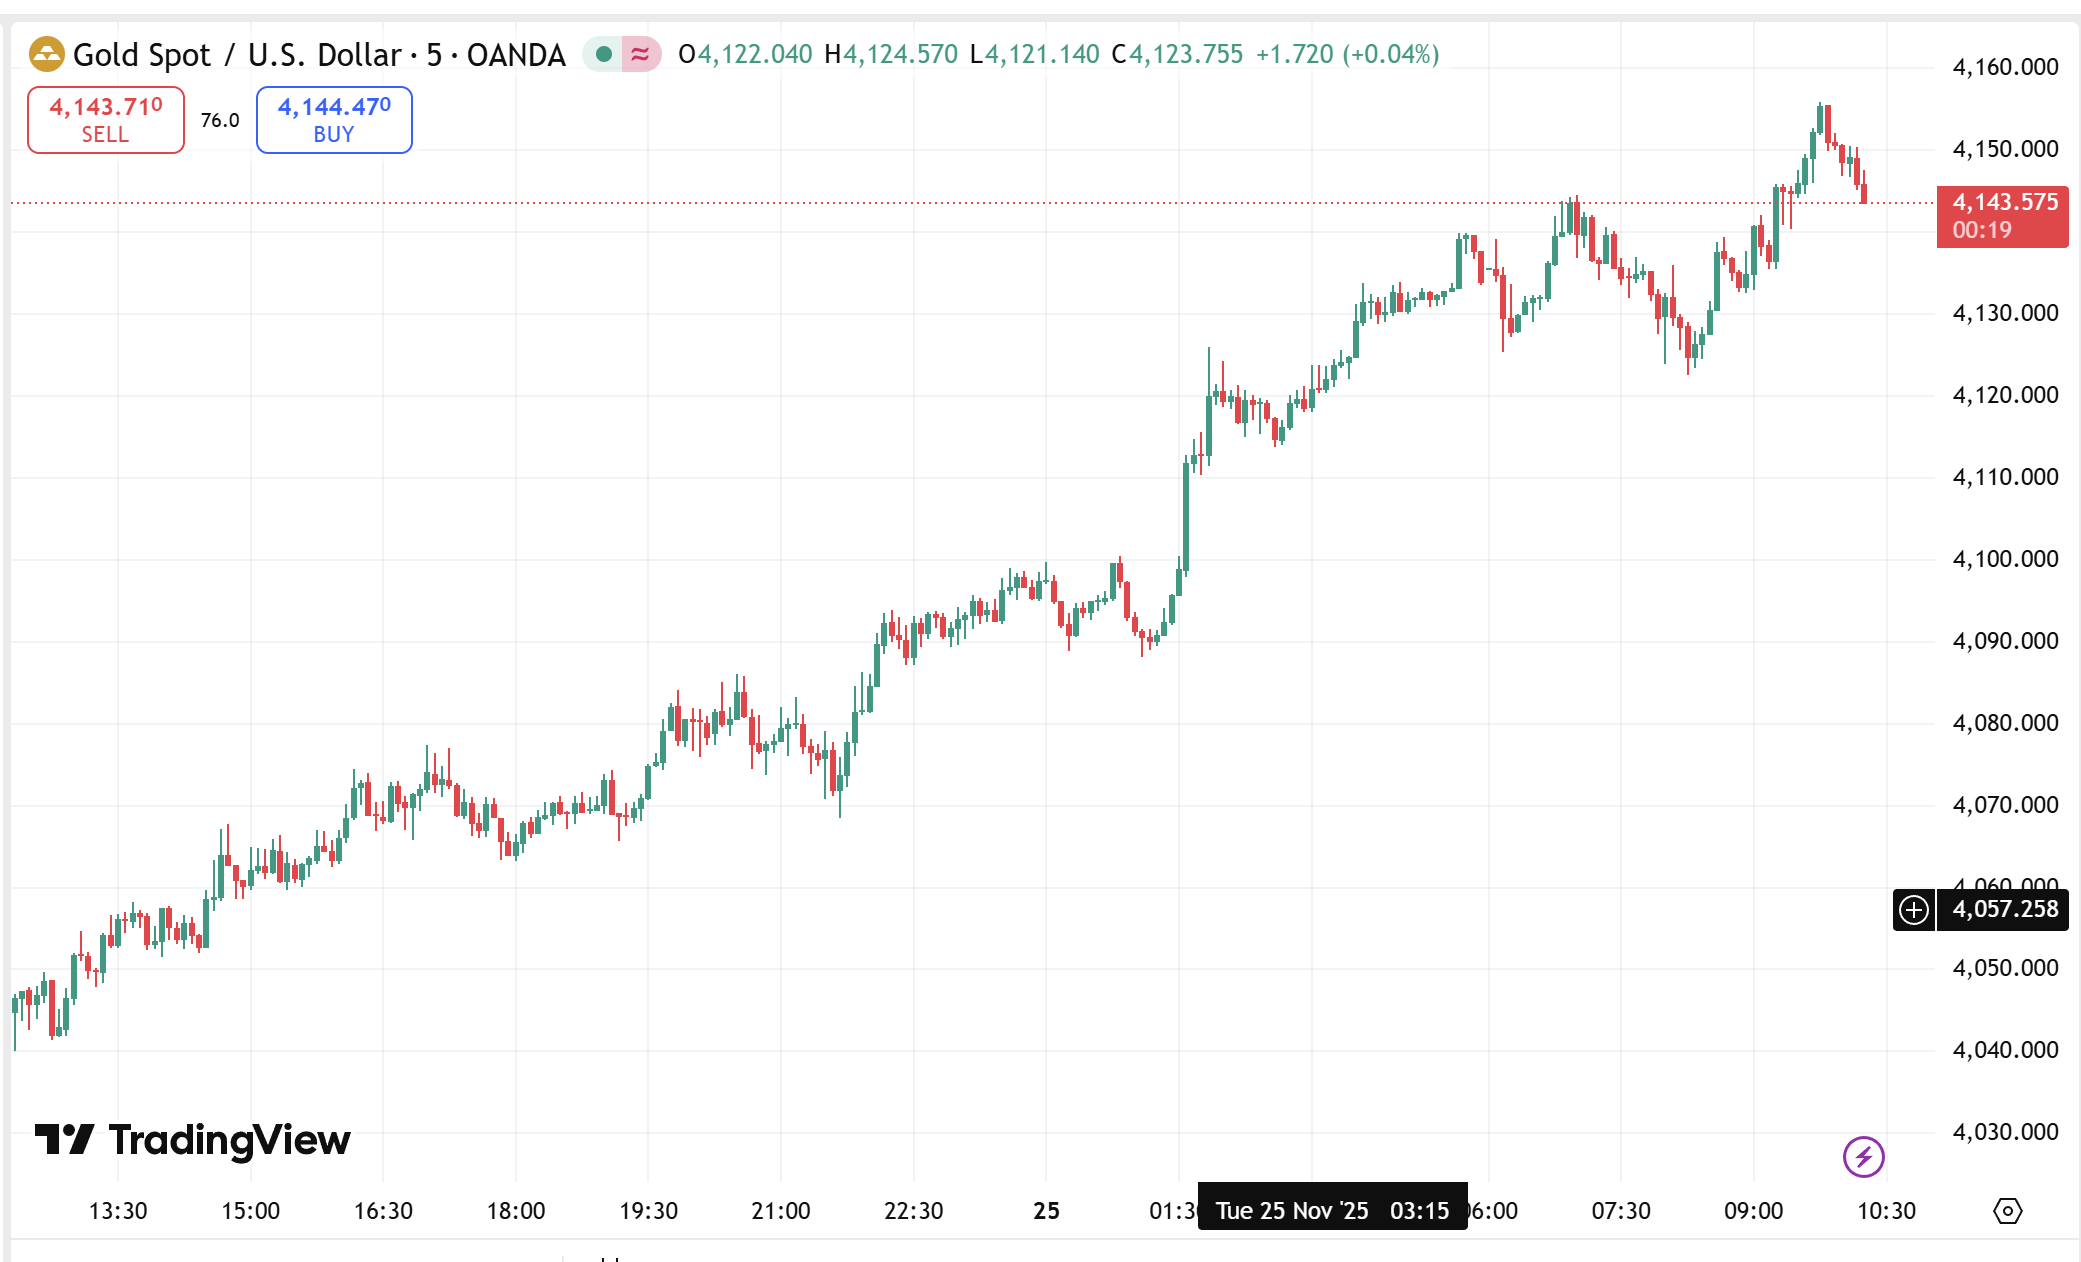The image size is (2081, 1262).
Task: Click the 4,160.000 price axis label
Action: (2005, 67)
